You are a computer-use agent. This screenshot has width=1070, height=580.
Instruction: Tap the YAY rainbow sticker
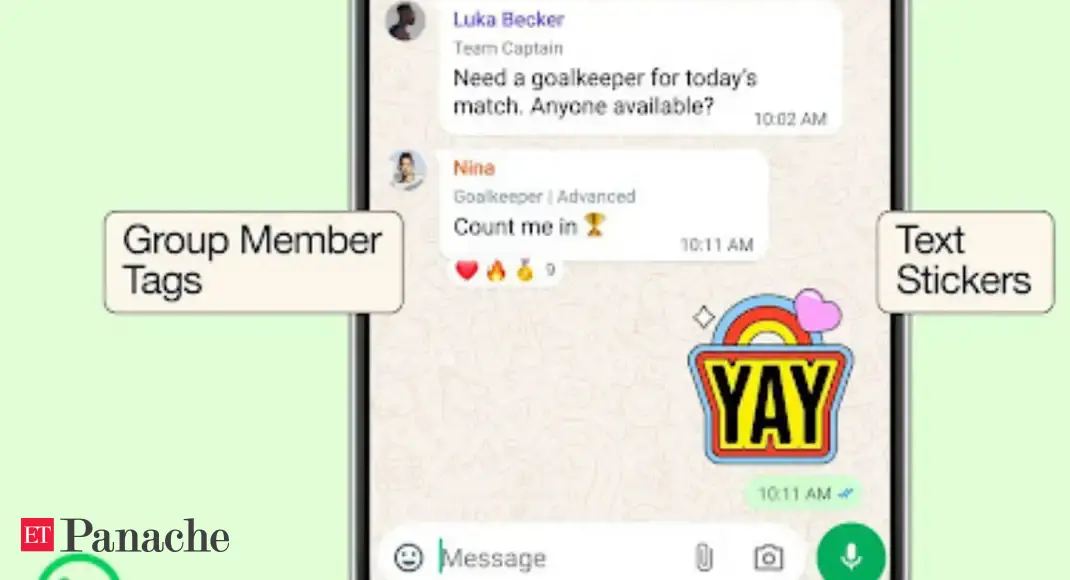pyautogui.click(x=770, y=377)
